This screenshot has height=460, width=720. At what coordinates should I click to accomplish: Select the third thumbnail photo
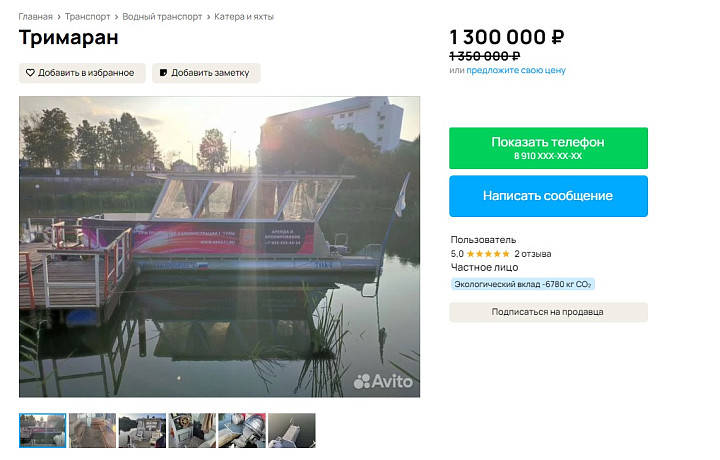[142, 430]
